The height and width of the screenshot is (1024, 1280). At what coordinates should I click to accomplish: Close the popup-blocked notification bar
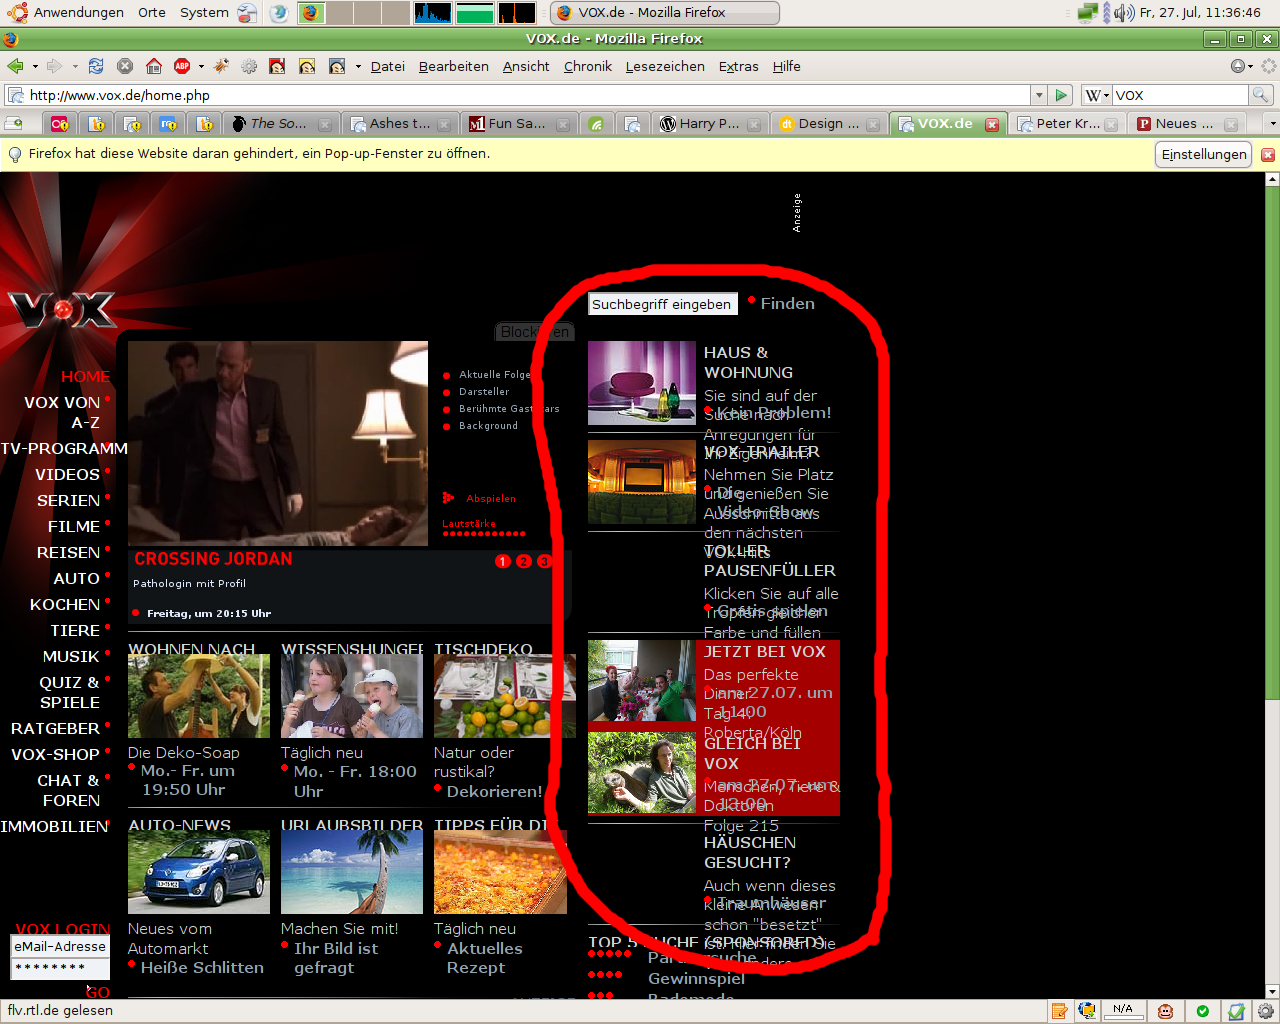click(1268, 154)
